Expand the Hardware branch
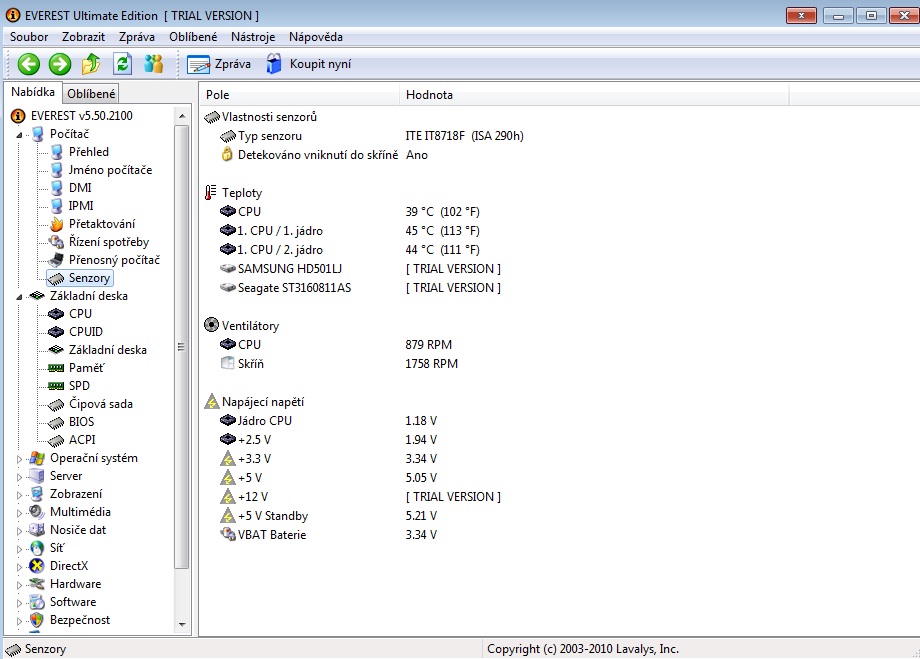 (x=19, y=585)
